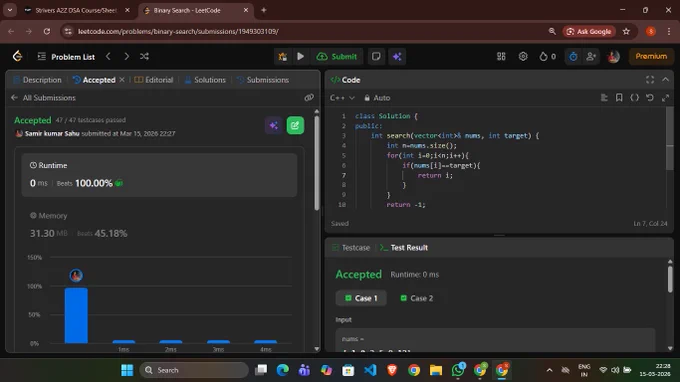The image size is (680, 382).
Task: Click the Ask Google button
Action: coord(589,31)
